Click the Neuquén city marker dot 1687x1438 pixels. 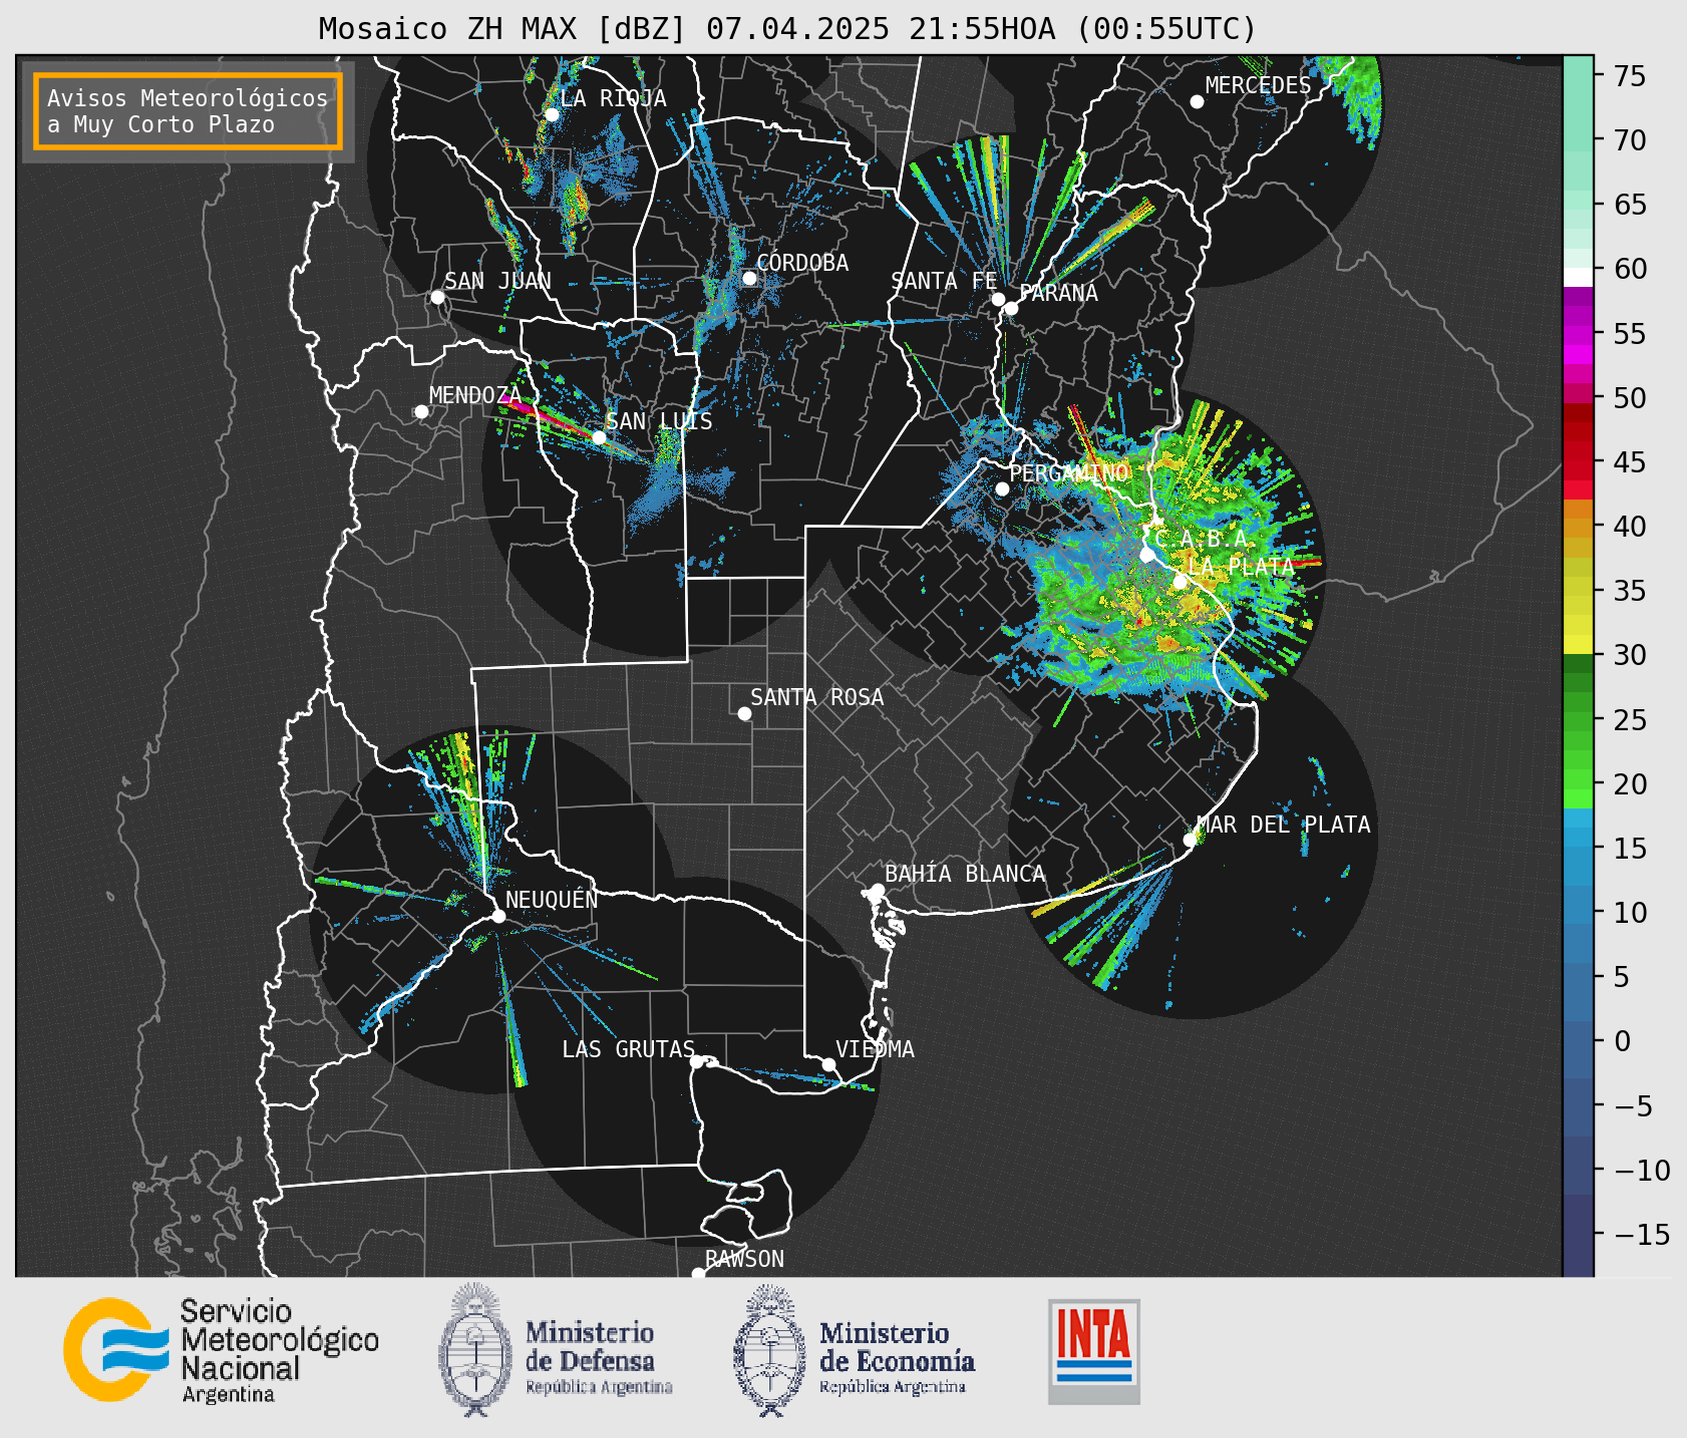click(x=498, y=916)
